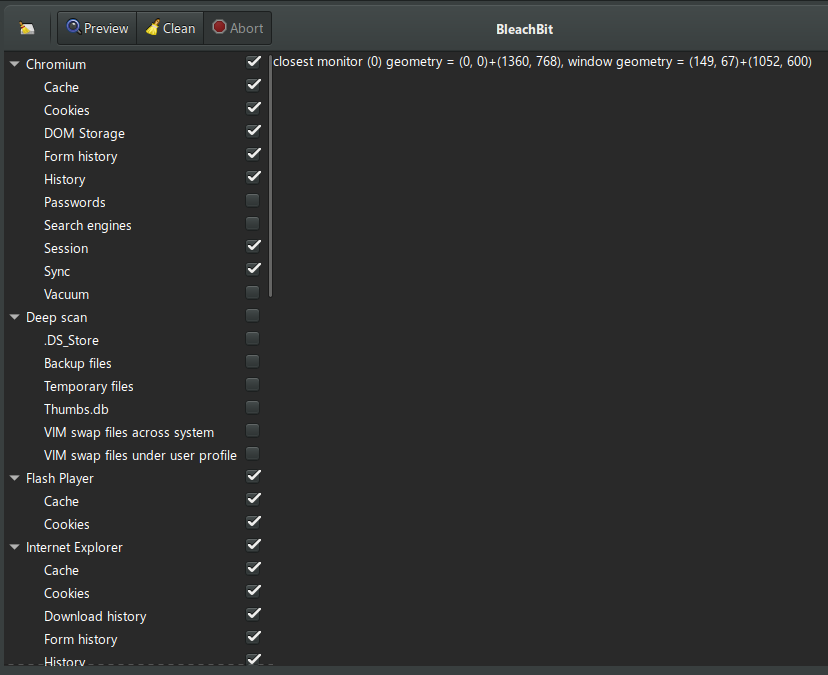Uncheck Internet Explorer Cookies checkbox
This screenshot has height=675, width=828.
pyautogui.click(x=253, y=591)
